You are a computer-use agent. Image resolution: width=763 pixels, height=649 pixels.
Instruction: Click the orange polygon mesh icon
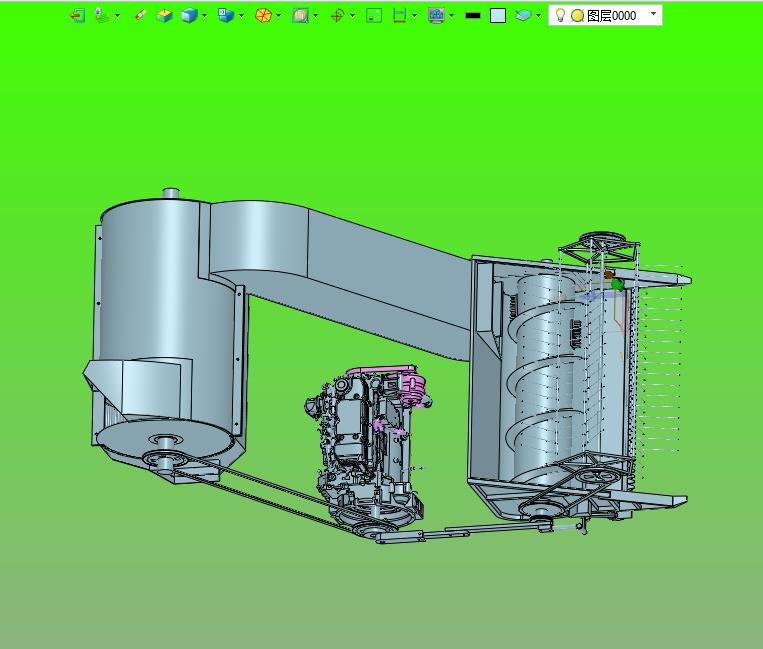point(263,16)
